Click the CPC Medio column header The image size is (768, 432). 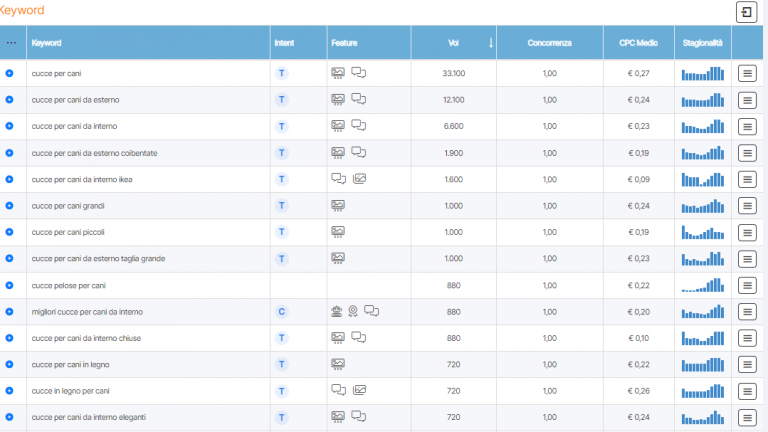pyautogui.click(x=637, y=43)
